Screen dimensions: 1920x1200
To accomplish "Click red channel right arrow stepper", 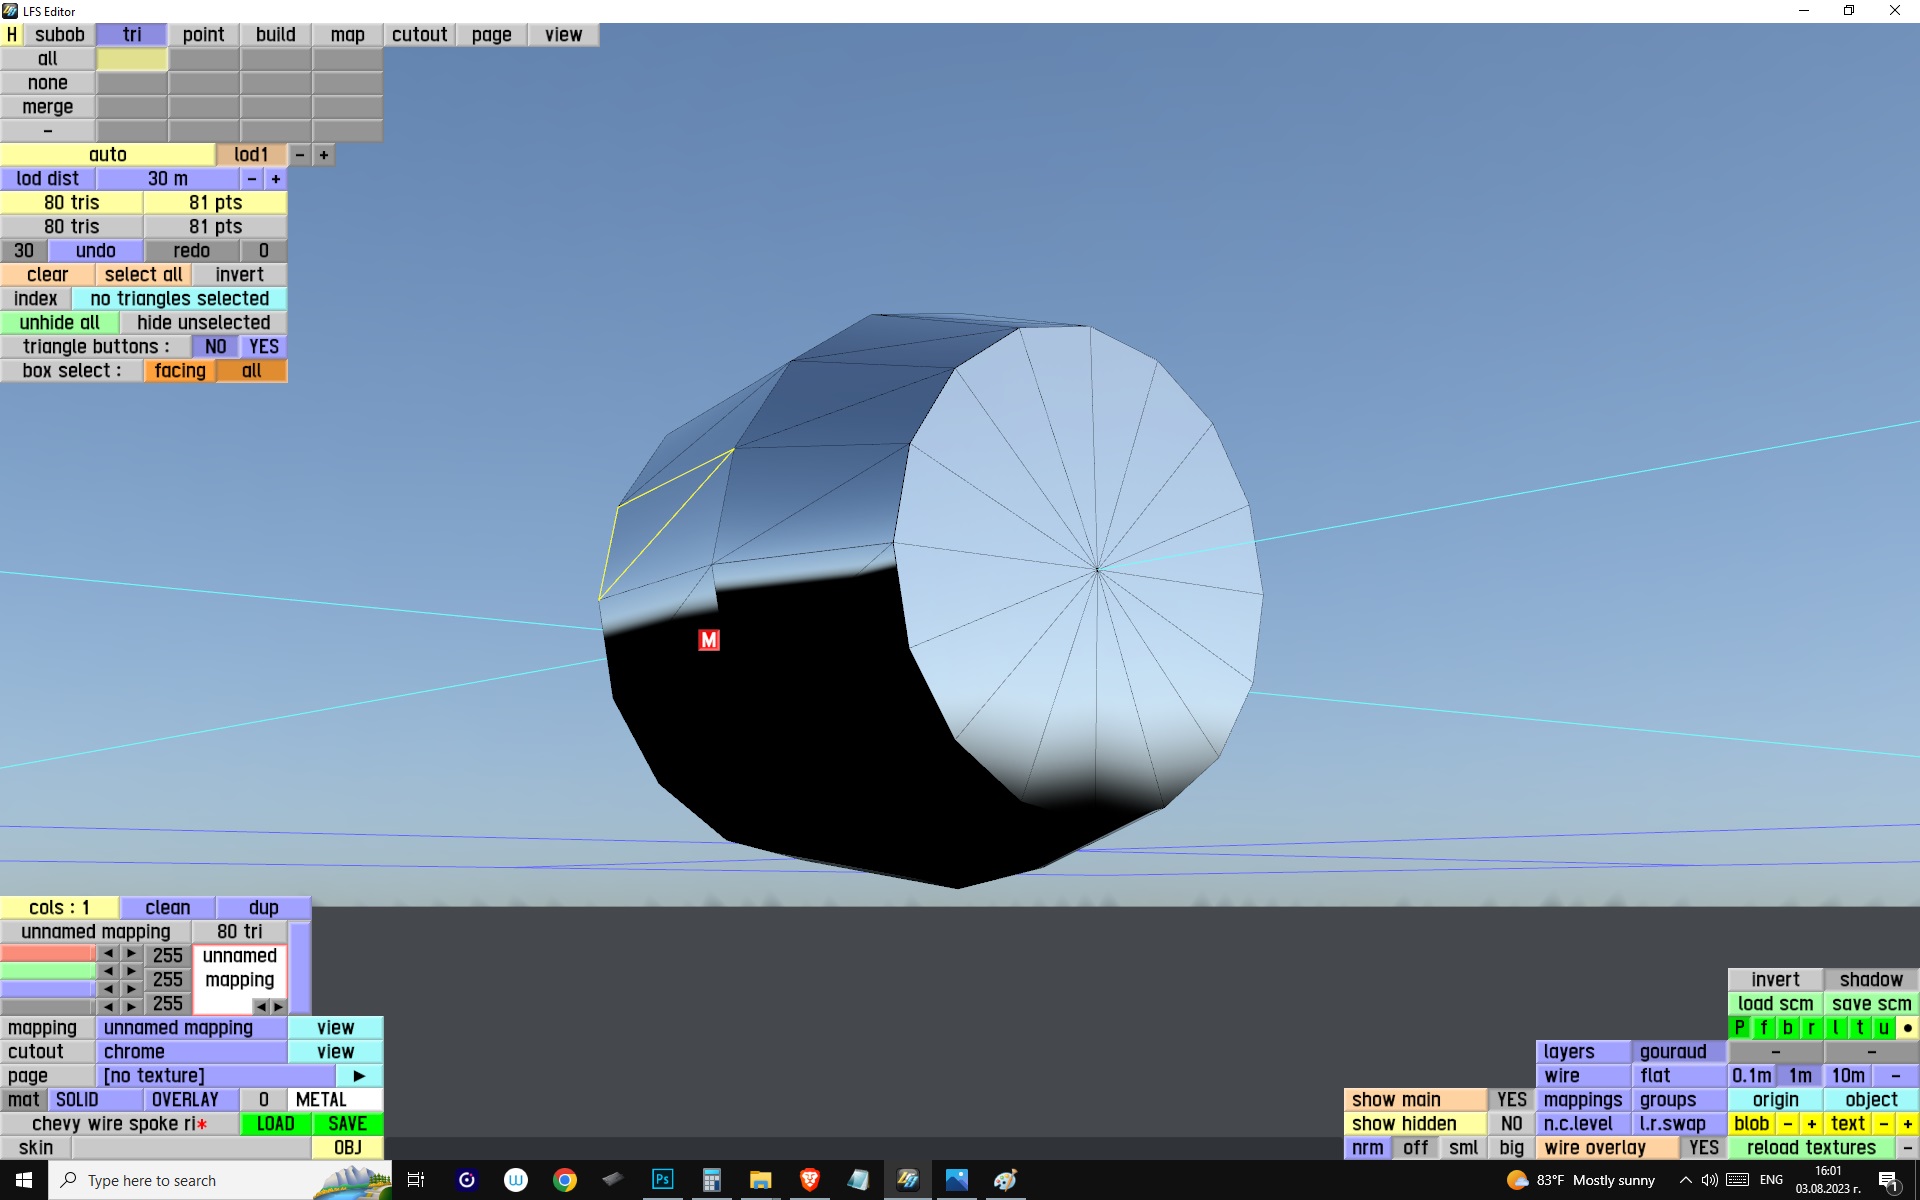I will click(x=131, y=954).
